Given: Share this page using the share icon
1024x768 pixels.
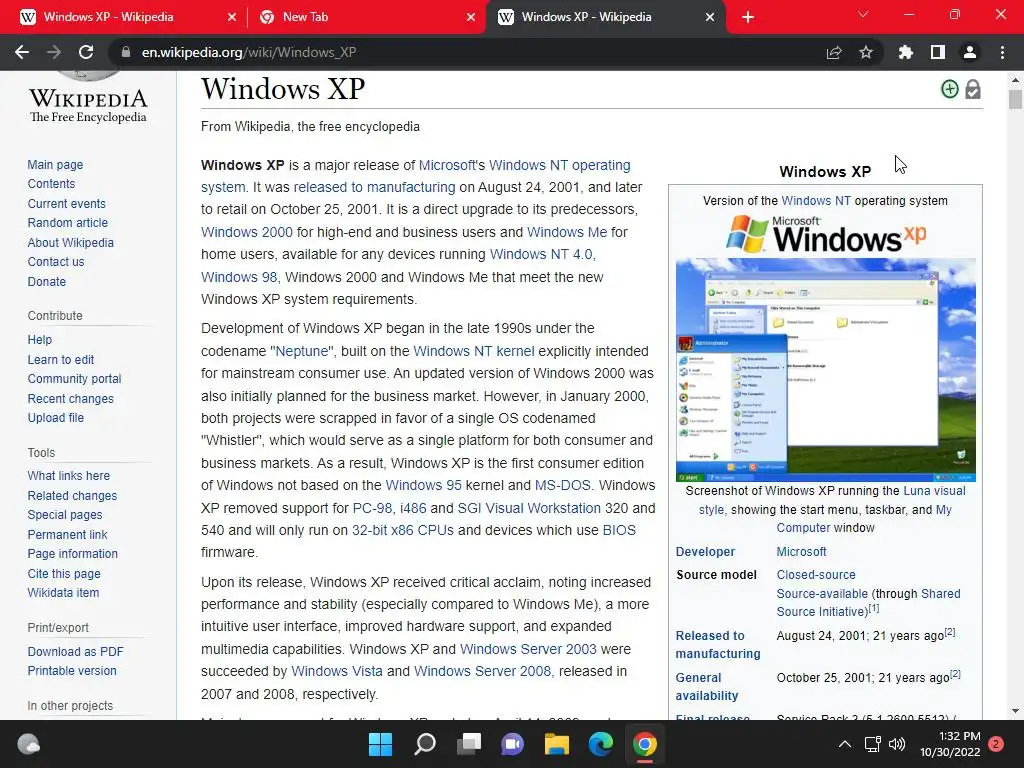Looking at the screenshot, I should (834, 52).
